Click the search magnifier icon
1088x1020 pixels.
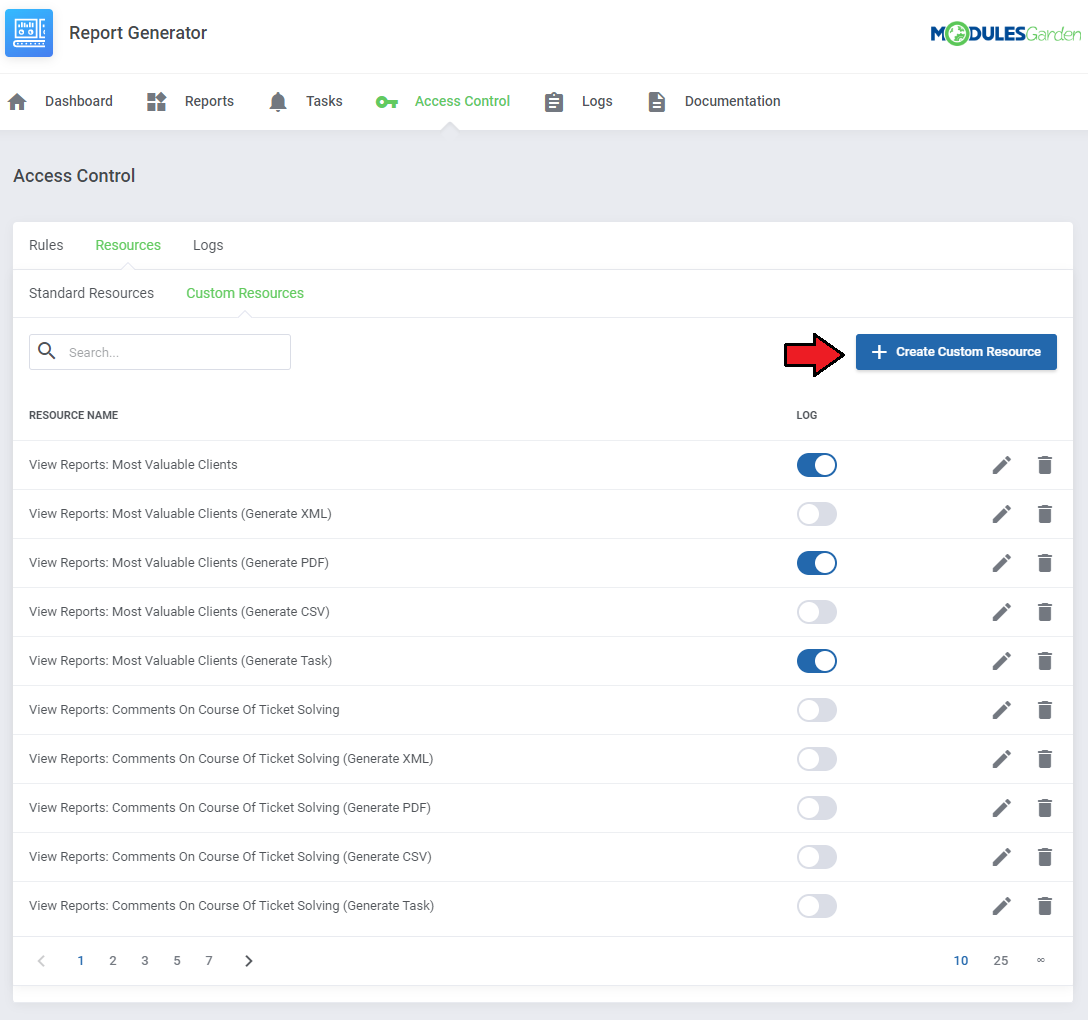(x=46, y=350)
